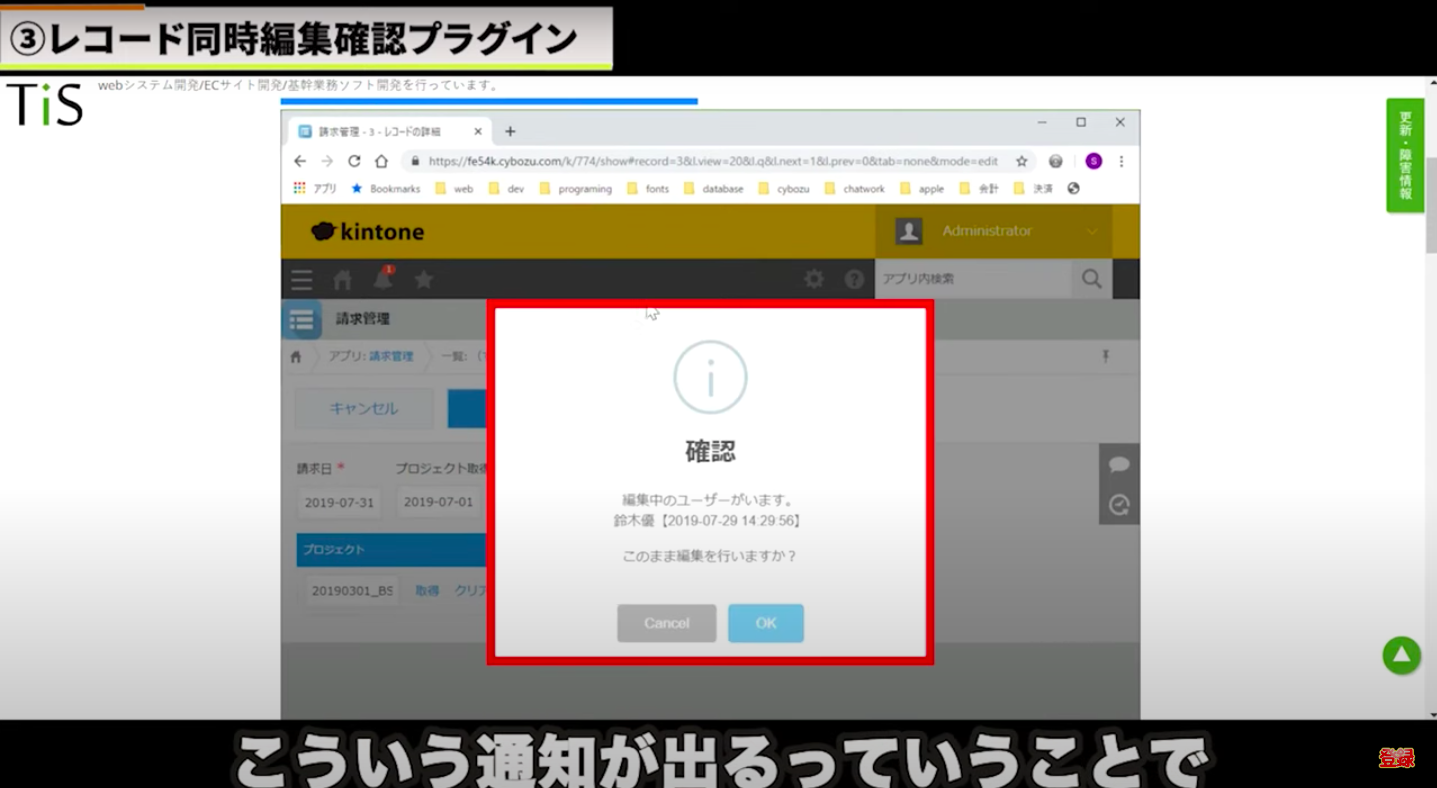This screenshot has width=1437, height=788.
Task: Click the kintone home icon in the navbar
Action: tap(342, 280)
